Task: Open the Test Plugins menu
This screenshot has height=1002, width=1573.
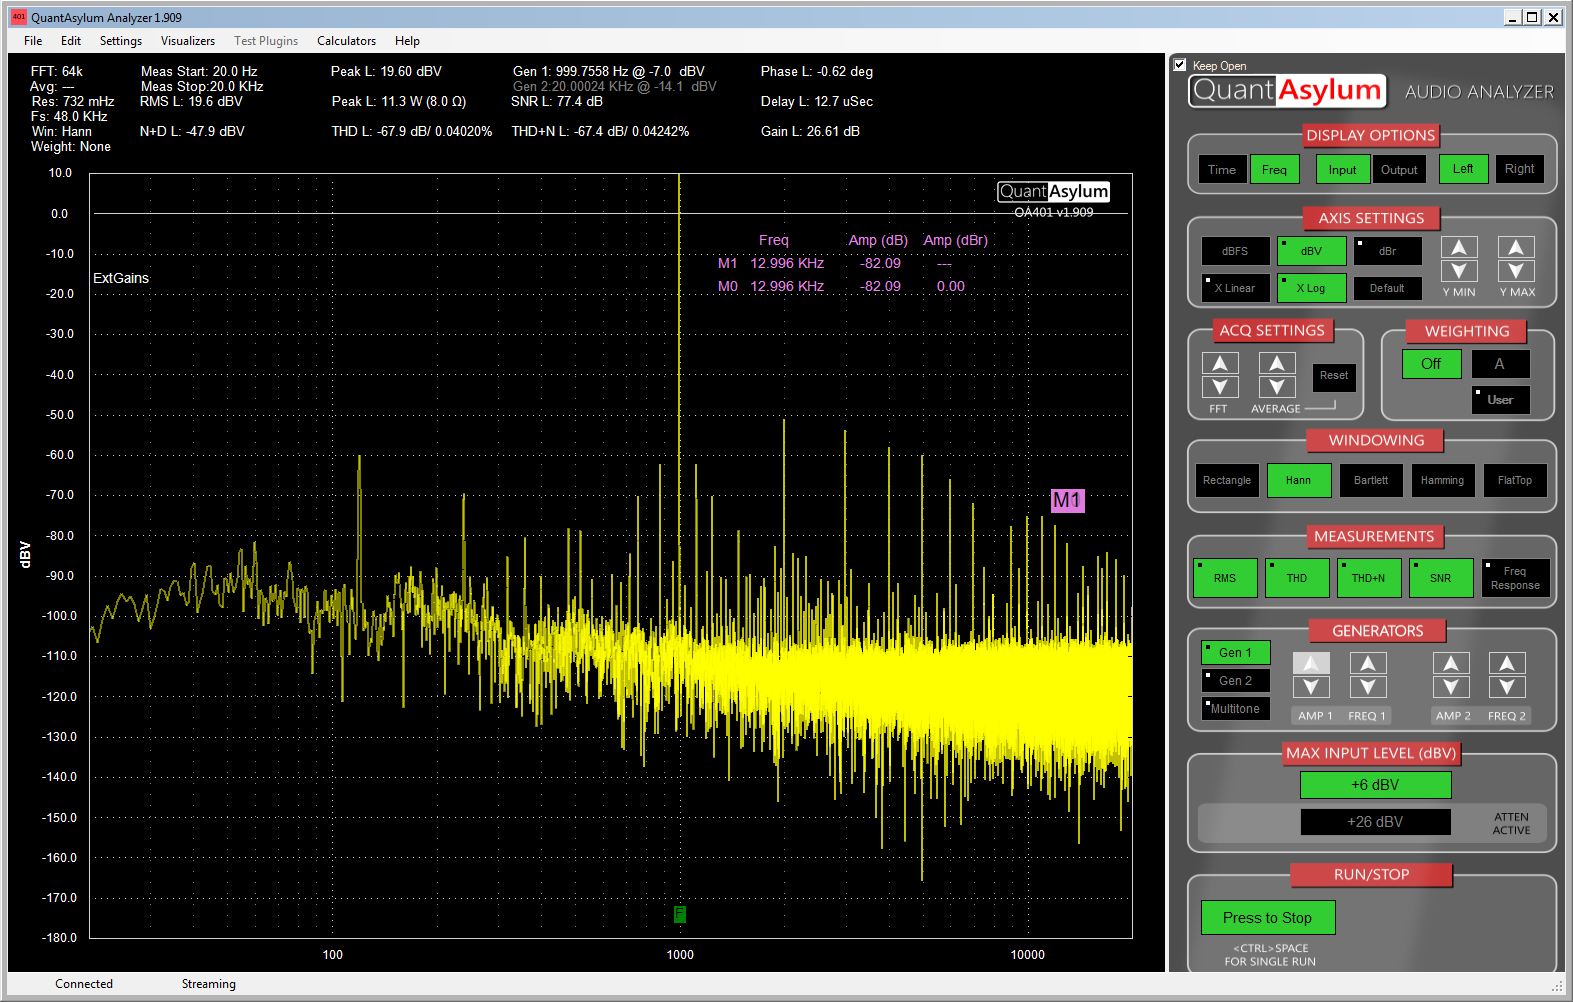Action: (x=266, y=41)
